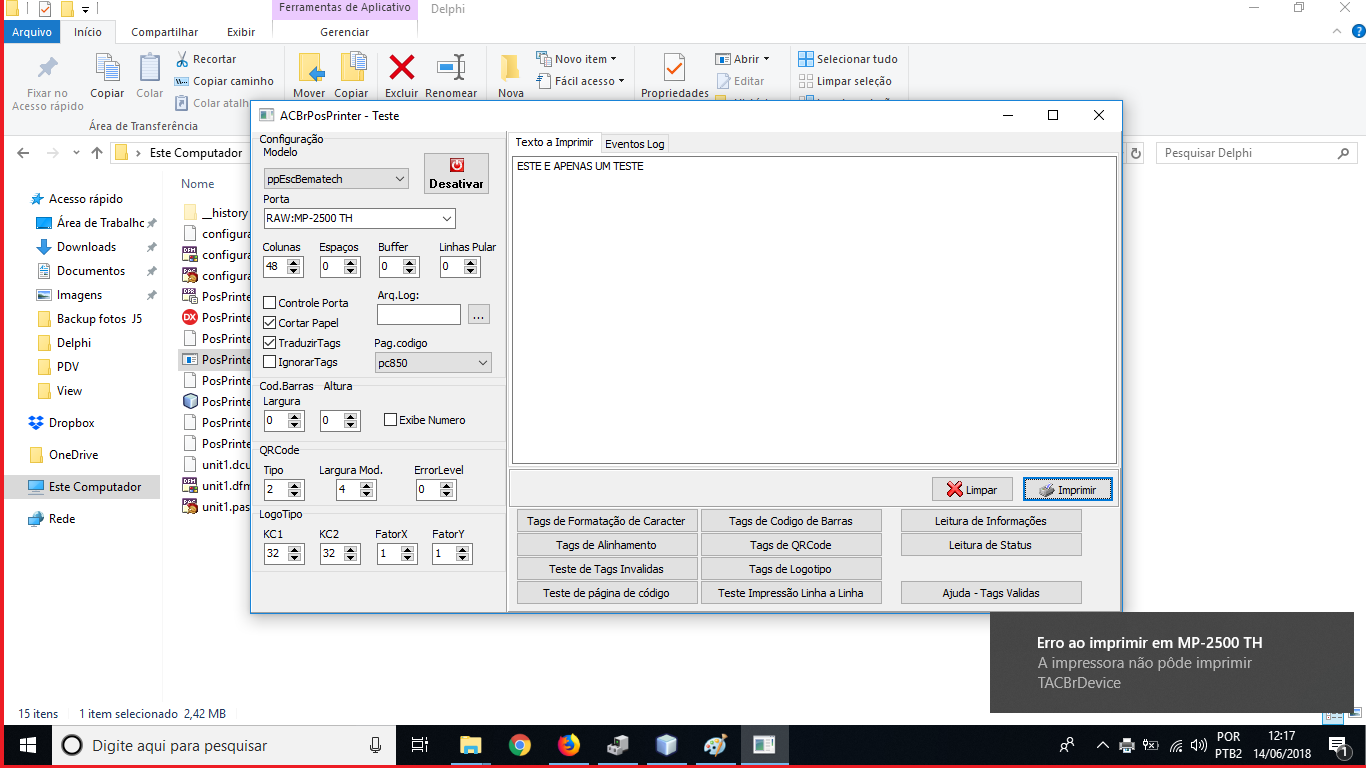
Task: Select the Texto a Imprimir tab
Action: pyautogui.click(x=554, y=143)
